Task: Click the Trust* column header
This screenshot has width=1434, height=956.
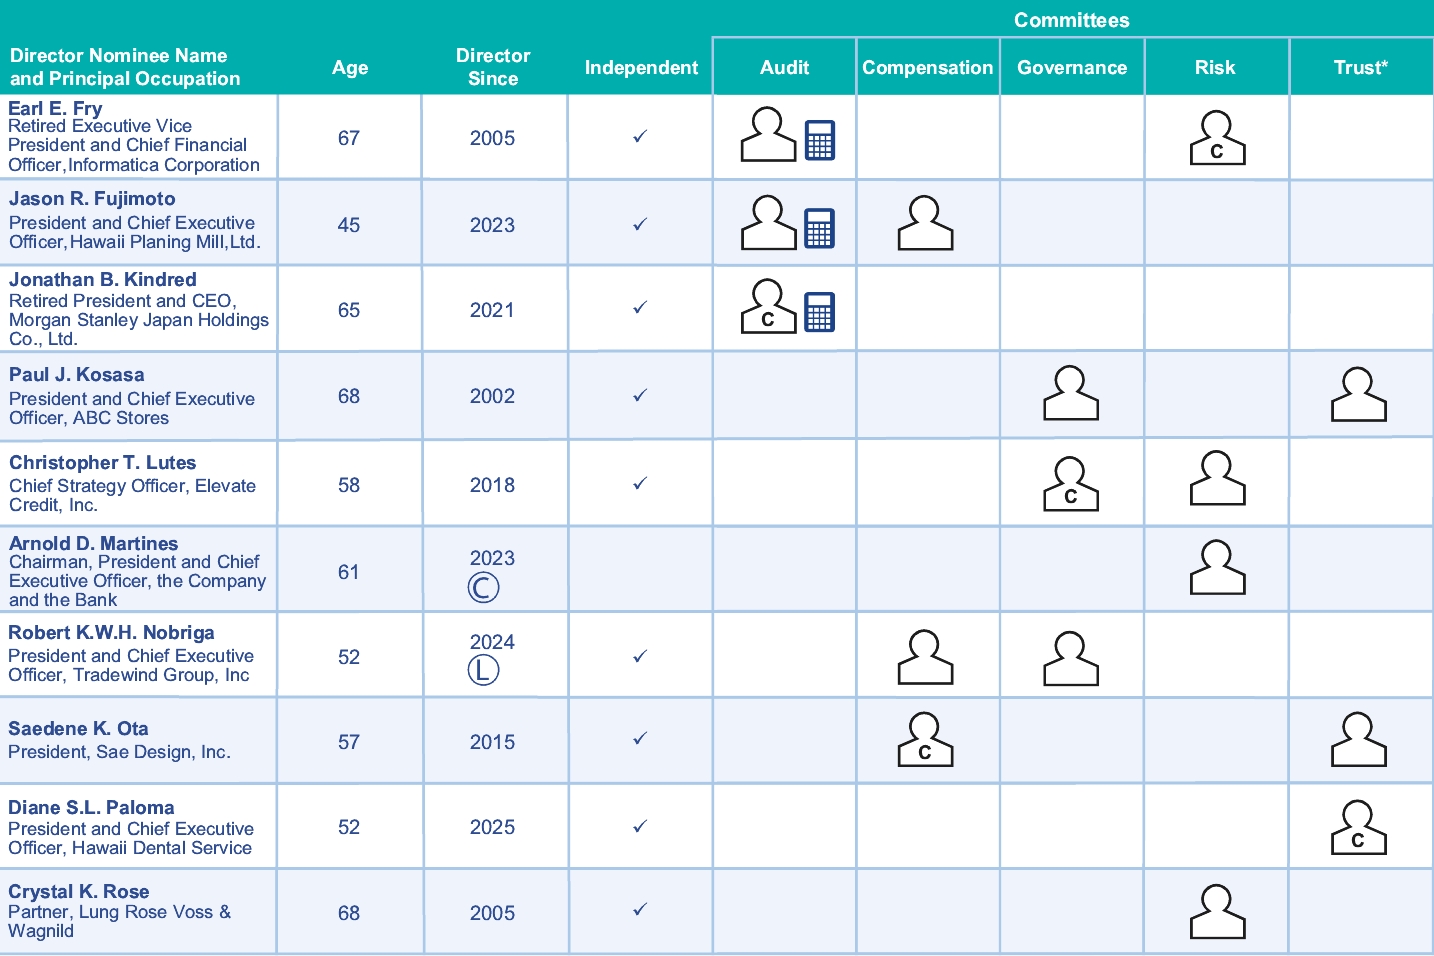Action: coord(1360,67)
